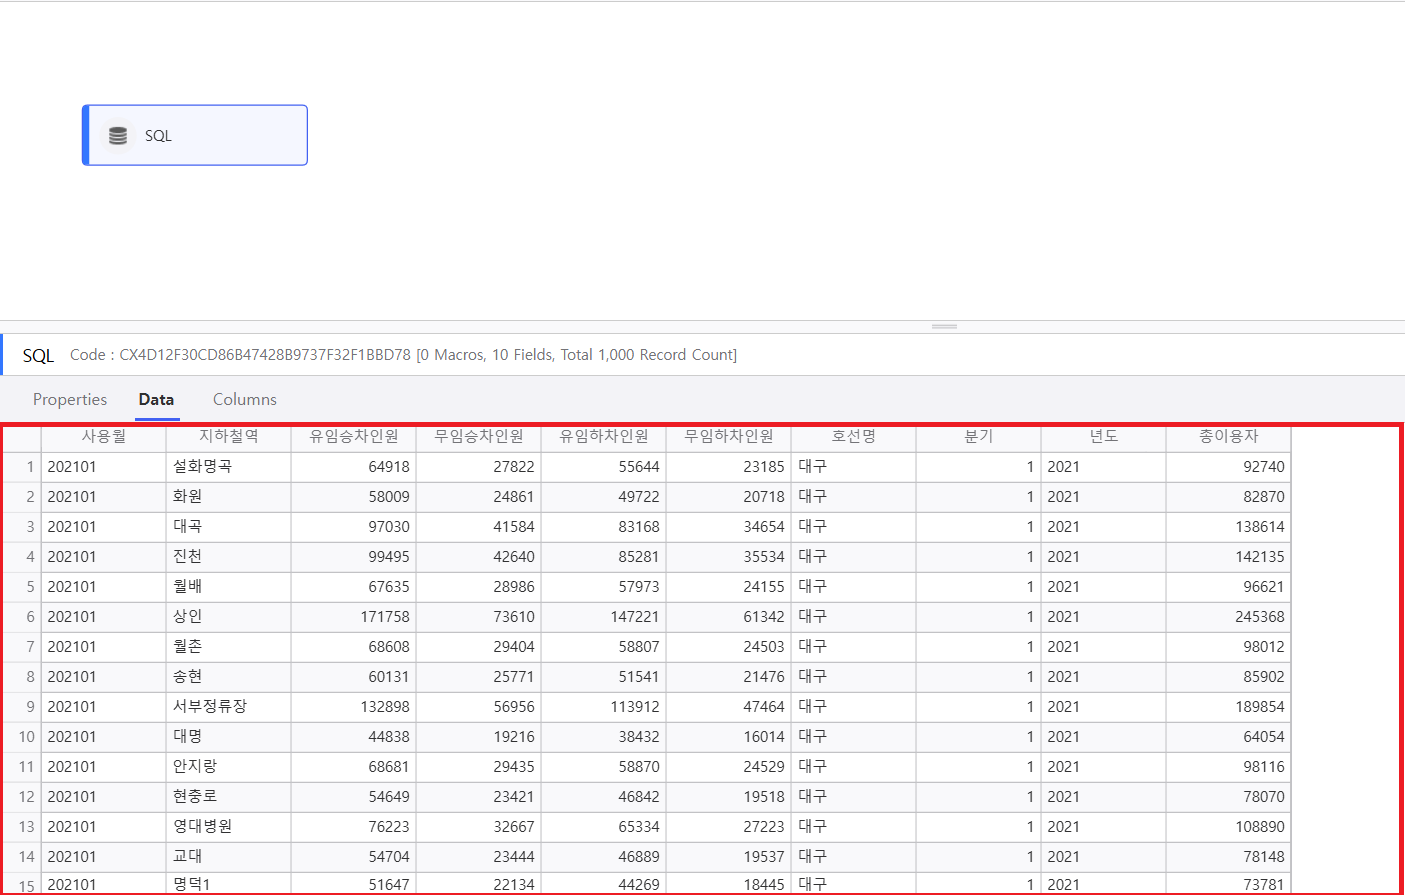The image size is (1405, 895).
Task: Click the 총이용자 column header
Action: coord(1229,436)
